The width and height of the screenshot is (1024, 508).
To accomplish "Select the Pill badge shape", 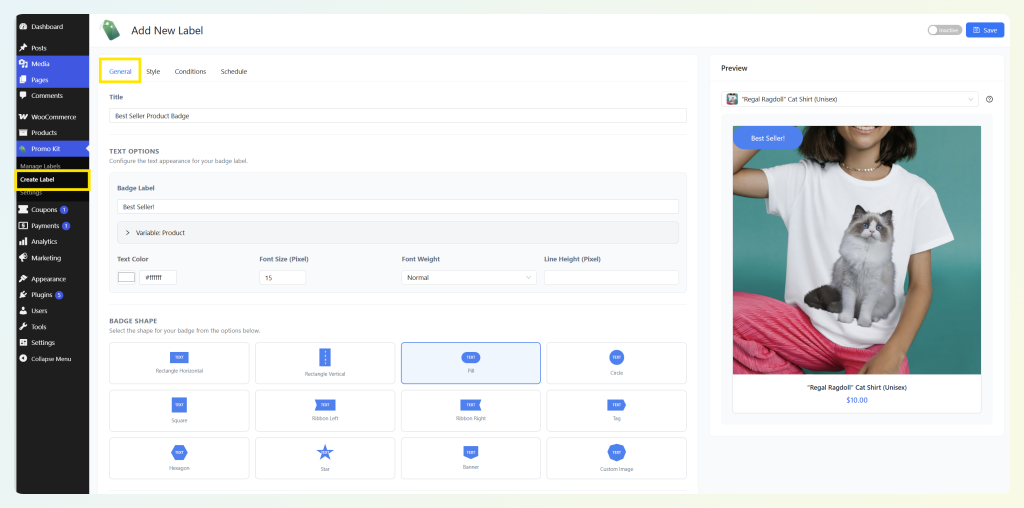I will pos(471,363).
